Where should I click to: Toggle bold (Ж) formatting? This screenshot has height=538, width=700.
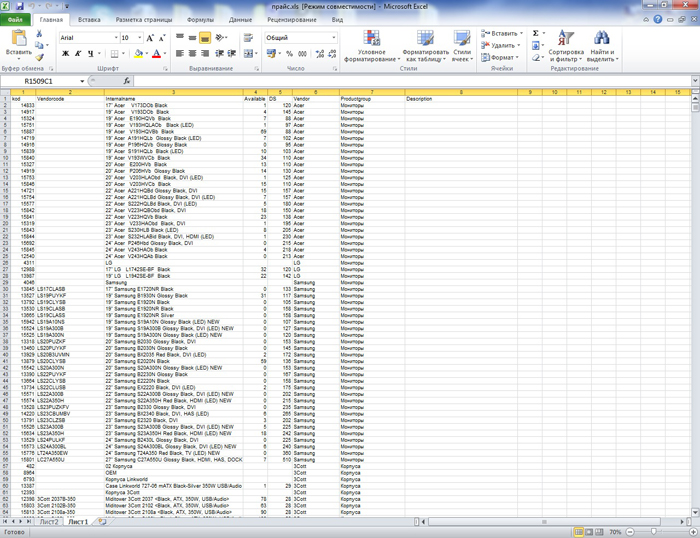(66, 54)
